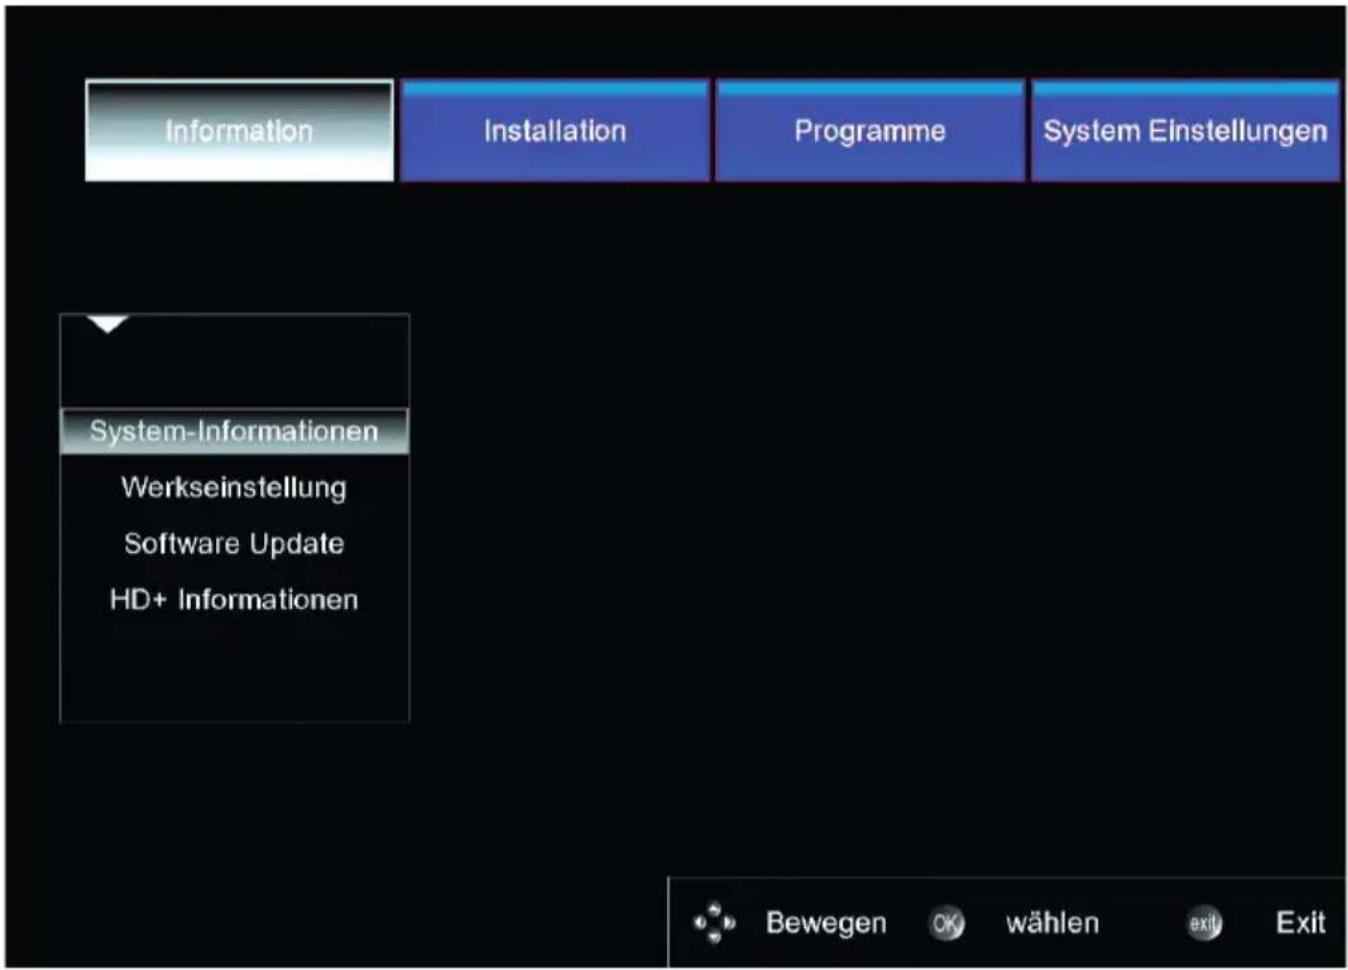This screenshot has height=970, width=1348.
Task: Click the Bewegen hint label
Action: 826,923
